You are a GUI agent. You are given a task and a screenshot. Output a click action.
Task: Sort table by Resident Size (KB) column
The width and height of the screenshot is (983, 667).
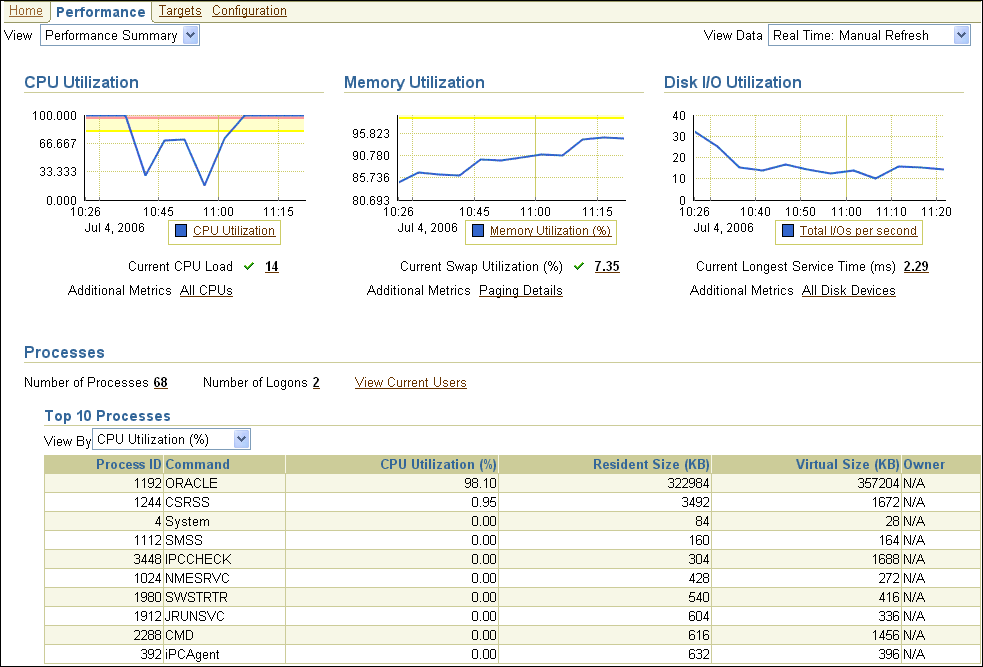coord(651,465)
